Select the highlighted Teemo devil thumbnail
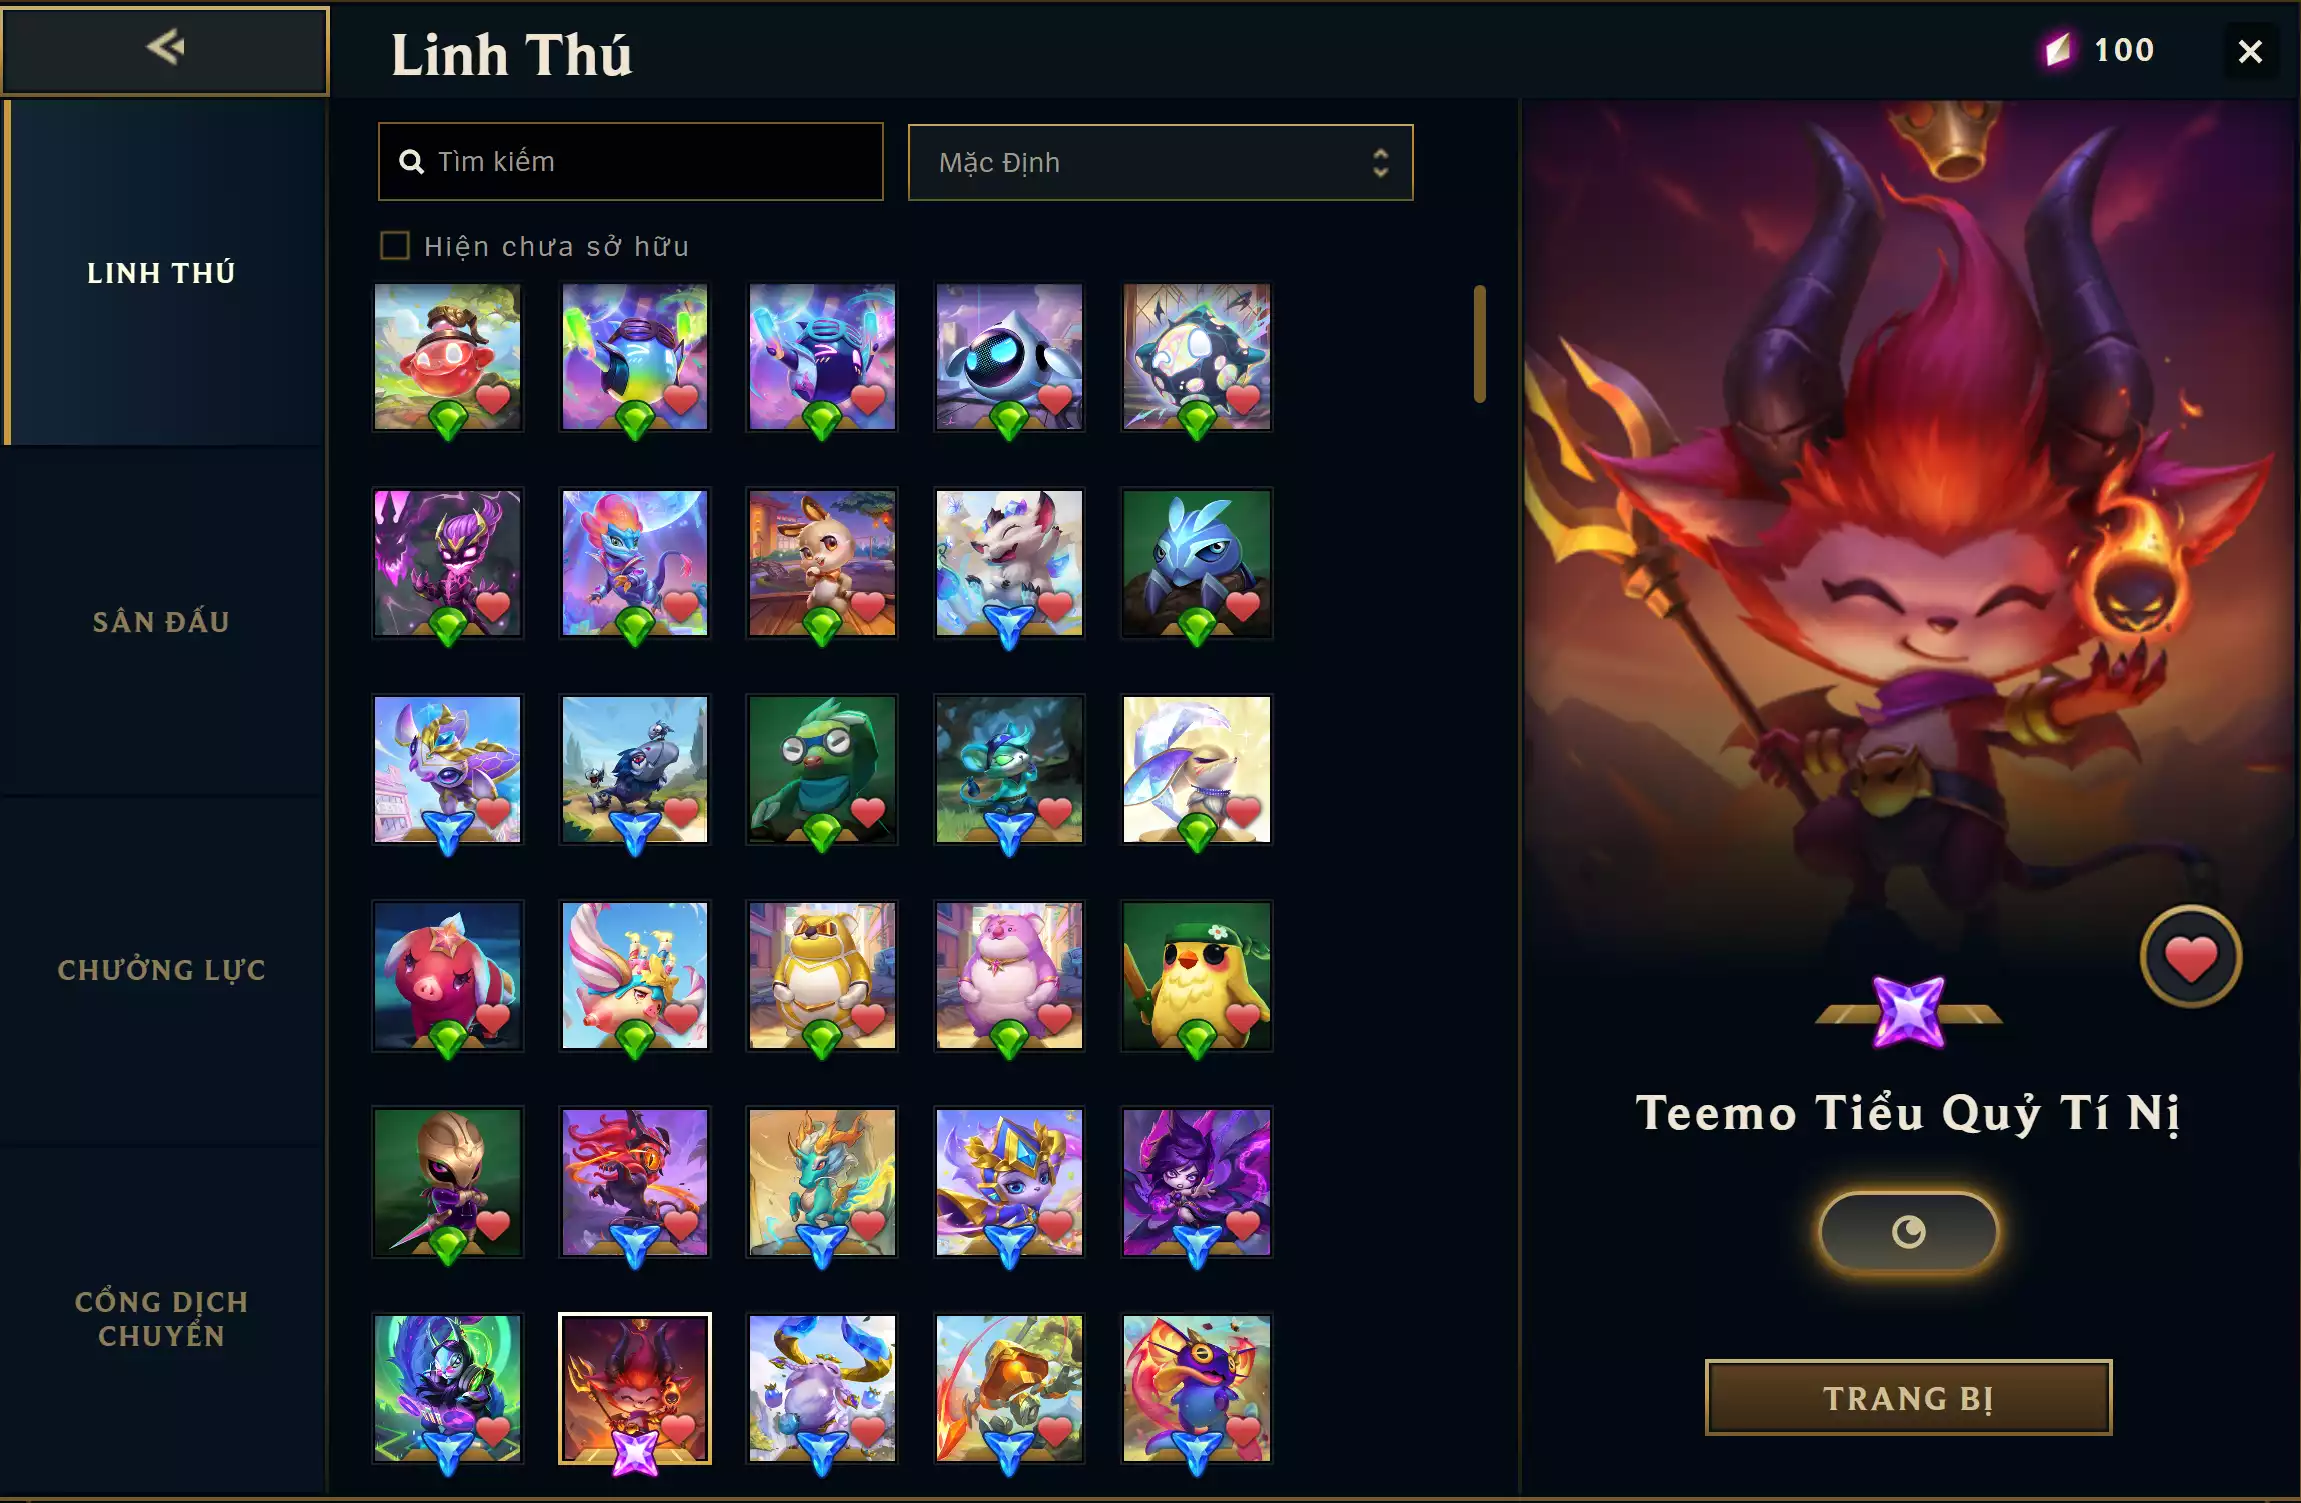 (634, 1388)
